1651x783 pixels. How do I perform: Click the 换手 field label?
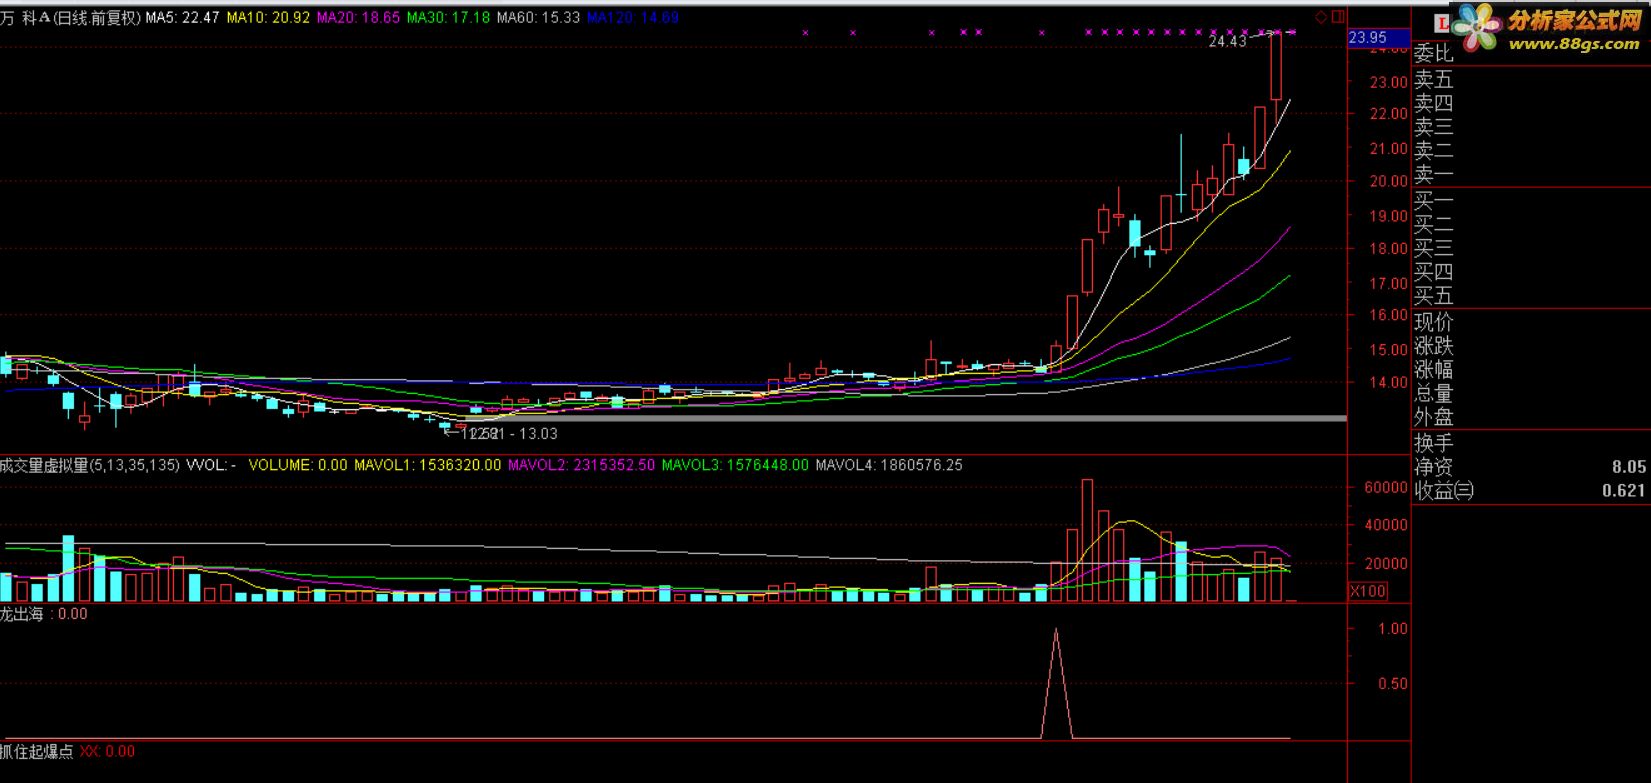pyautogui.click(x=1434, y=443)
